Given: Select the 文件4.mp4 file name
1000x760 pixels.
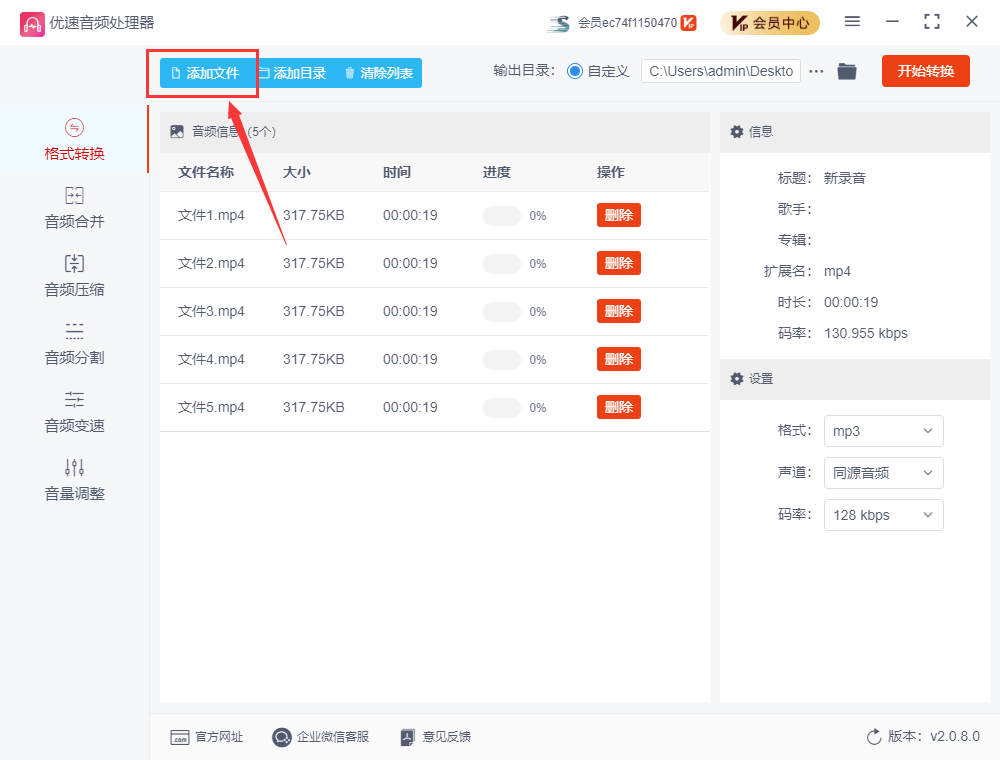Looking at the screenshot, I should (210, 360).
